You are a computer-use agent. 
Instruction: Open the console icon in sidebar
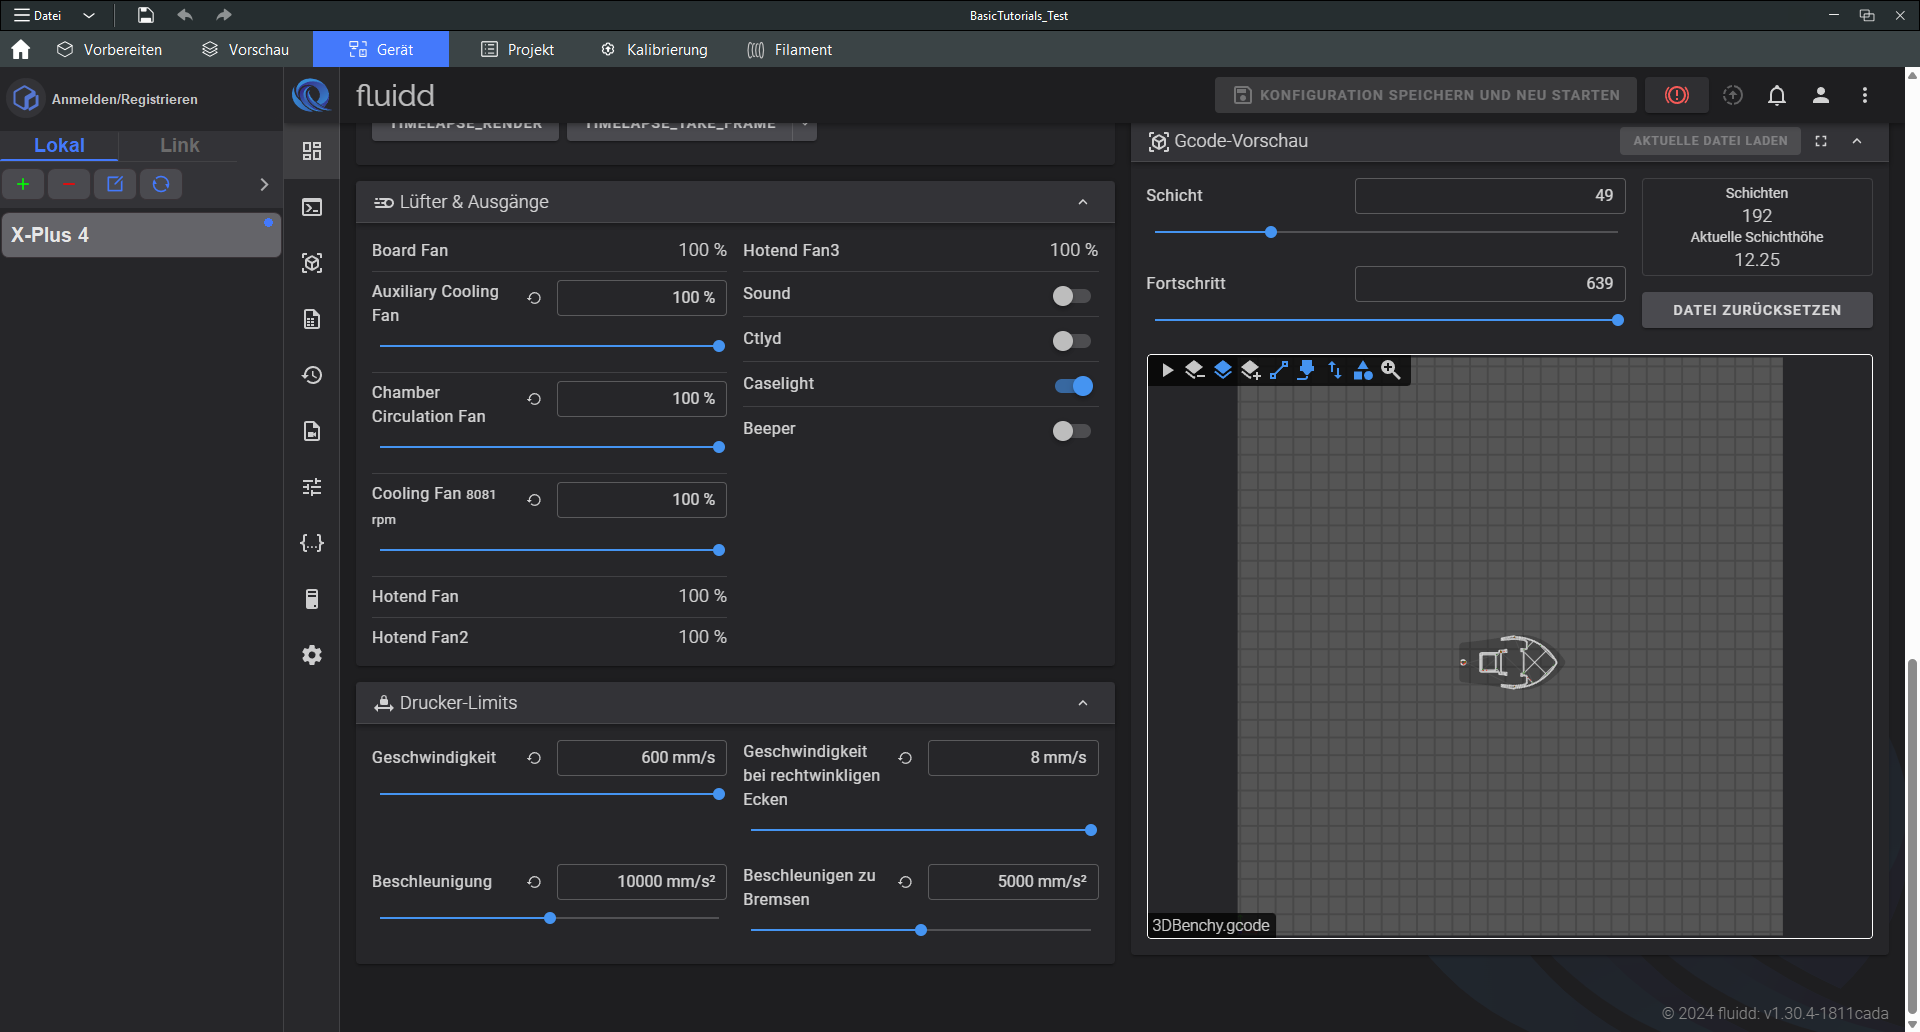pos(312,207)
